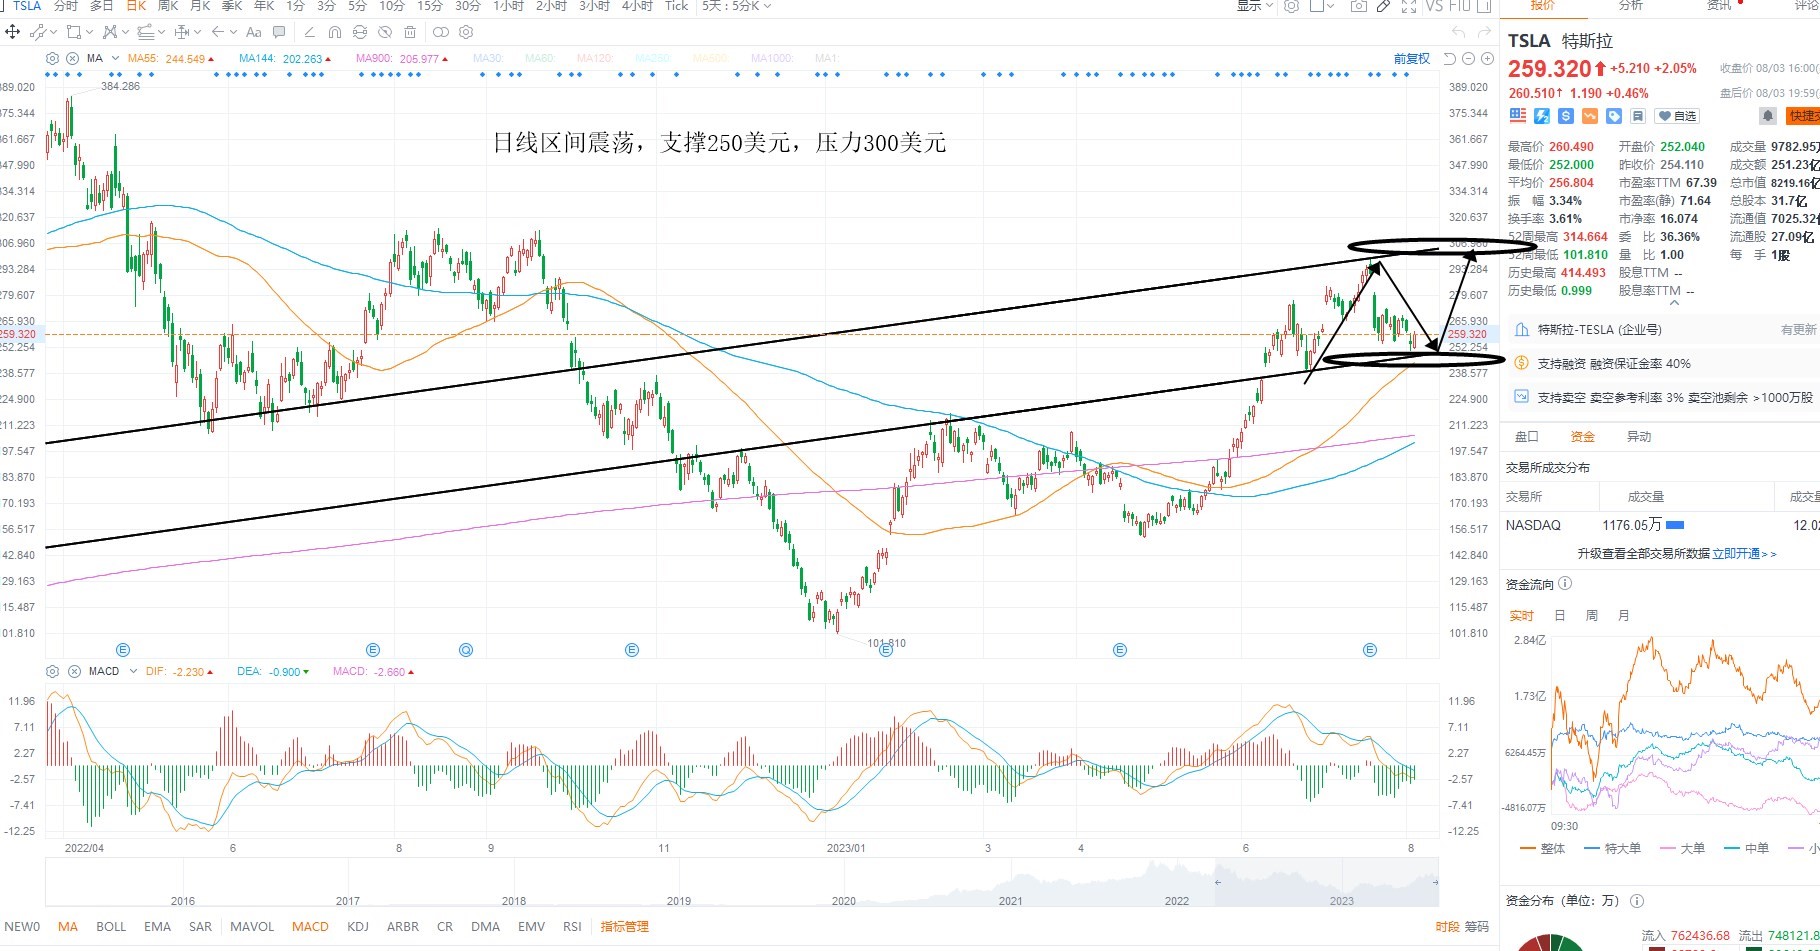Screen dimensions: 1820x951
Task: Redo the last drawing action
Action: click(1485, 32)
